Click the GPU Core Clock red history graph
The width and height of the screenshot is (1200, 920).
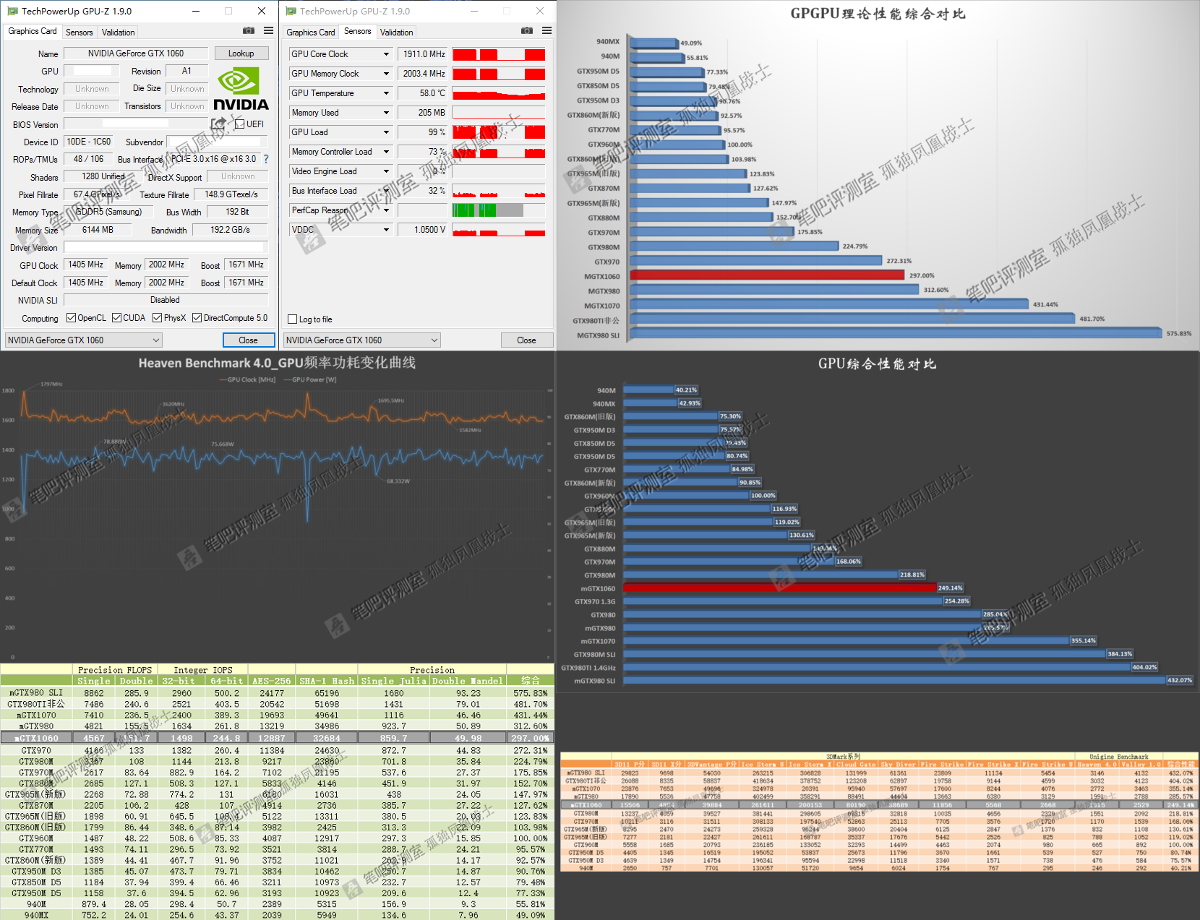click(x=499, y=54)
